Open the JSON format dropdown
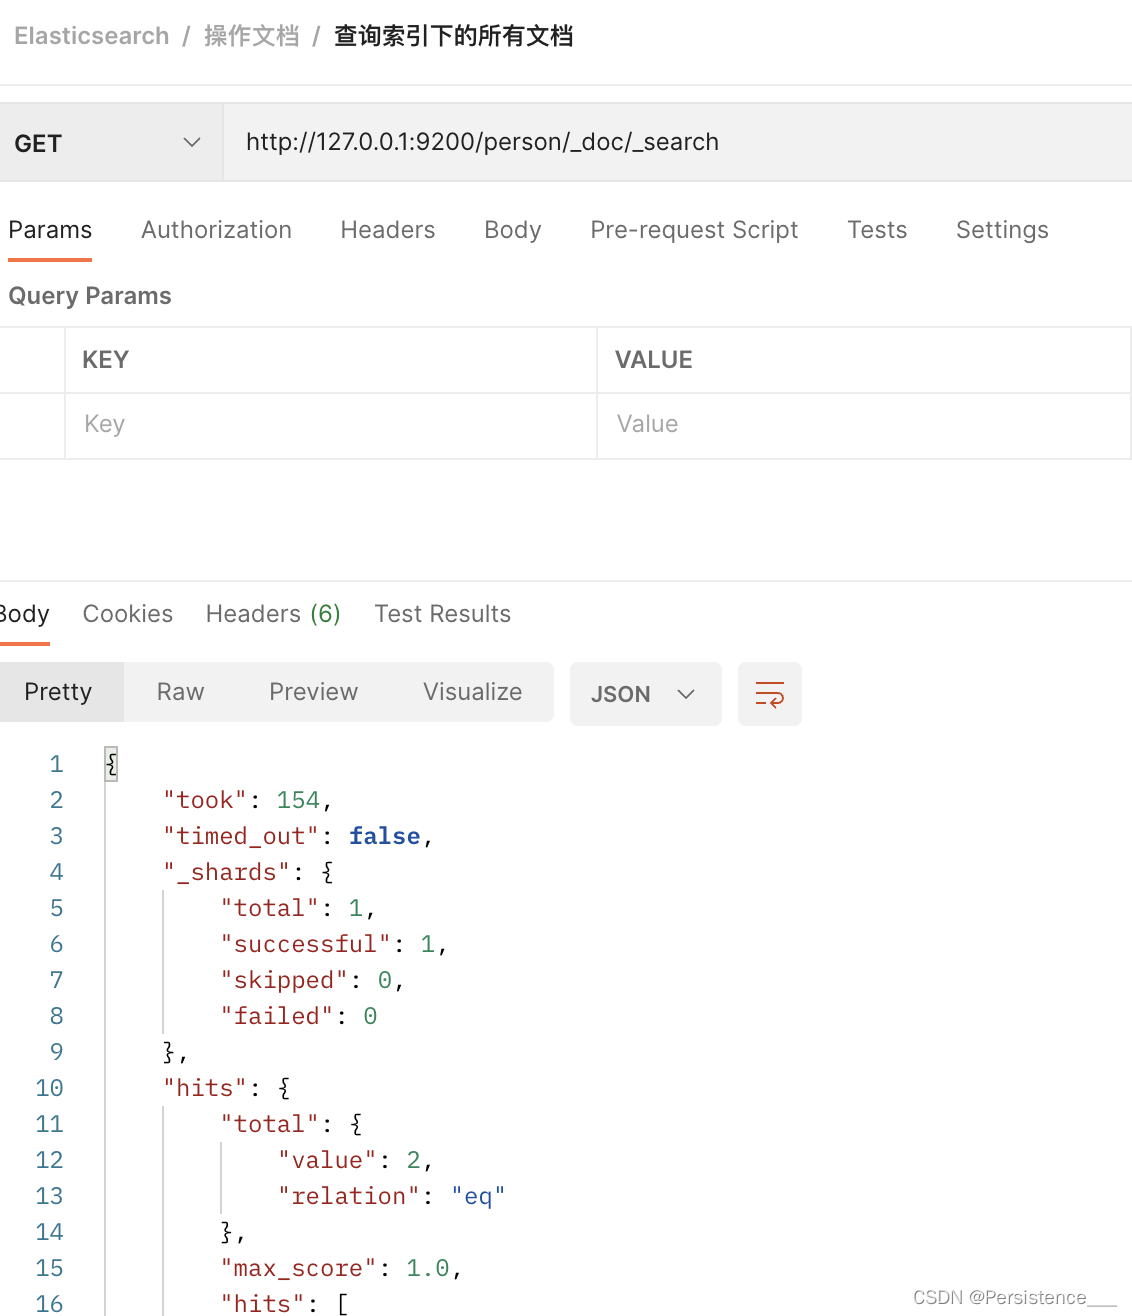1132x1316 pixels. (x=645, y=694)
